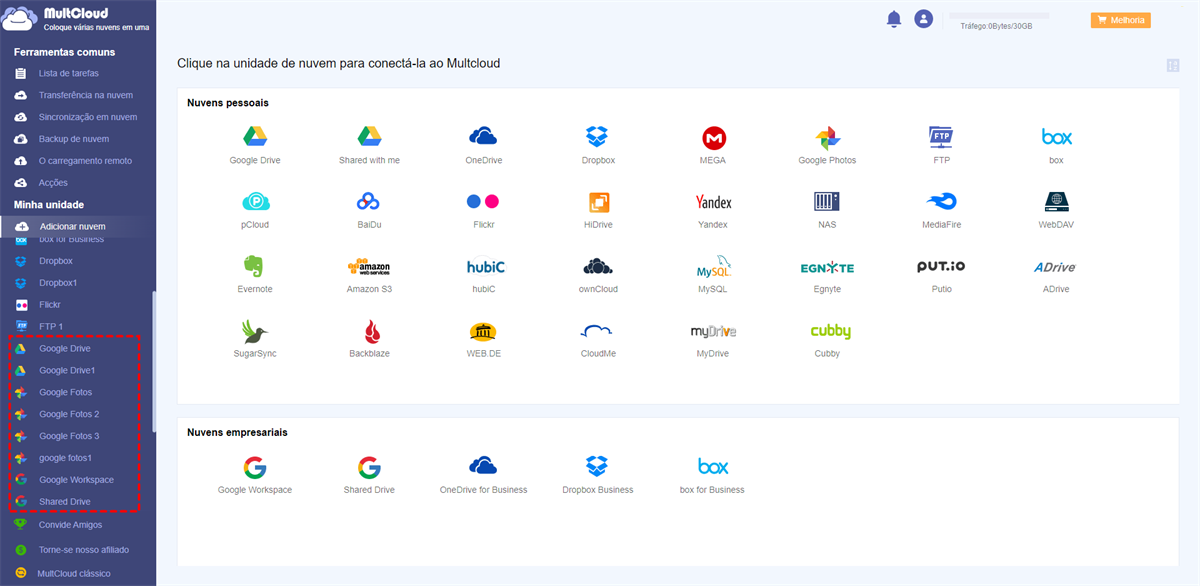1200x586 pixels.
Task: Select the box personal cloud
Action: click(1056, 145)
